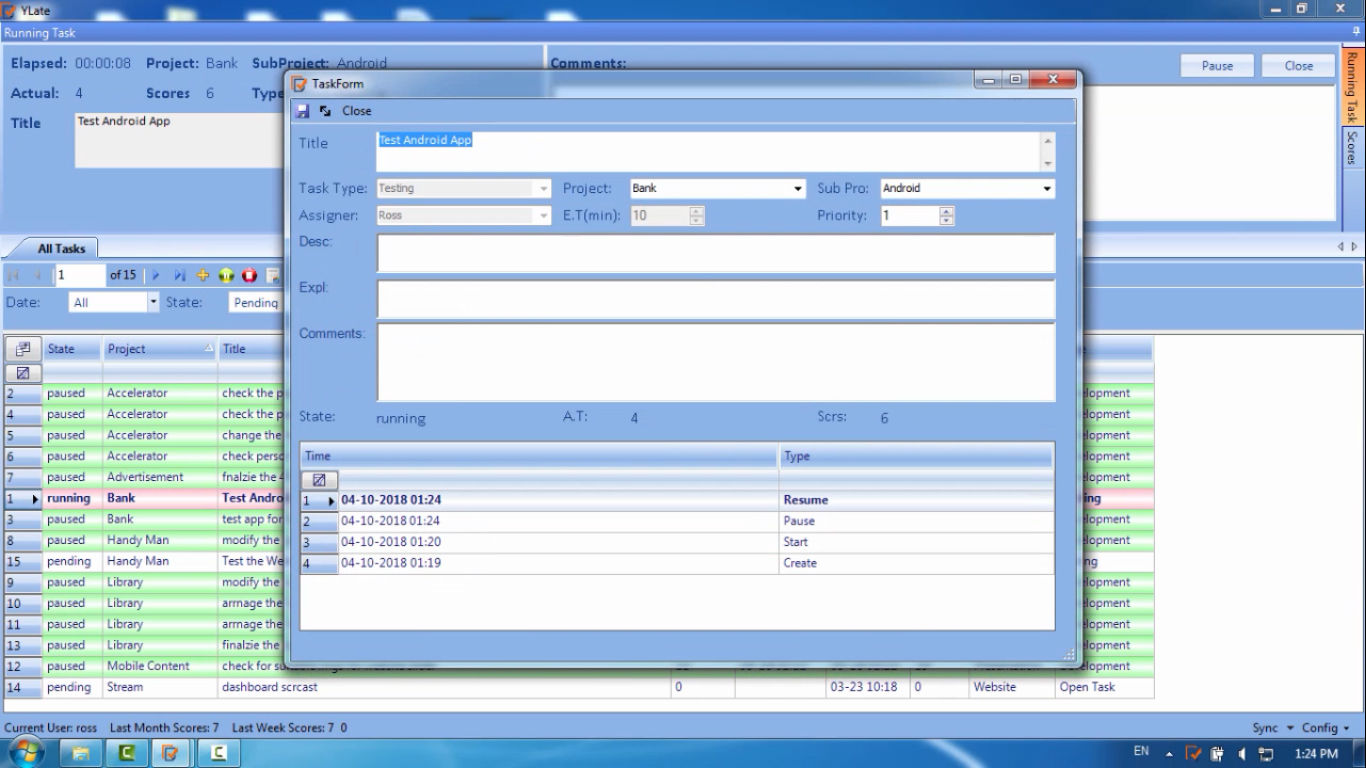
Task: Click the clear filter icon in the TaskForm history grid
Action: (x=319, y=480)
